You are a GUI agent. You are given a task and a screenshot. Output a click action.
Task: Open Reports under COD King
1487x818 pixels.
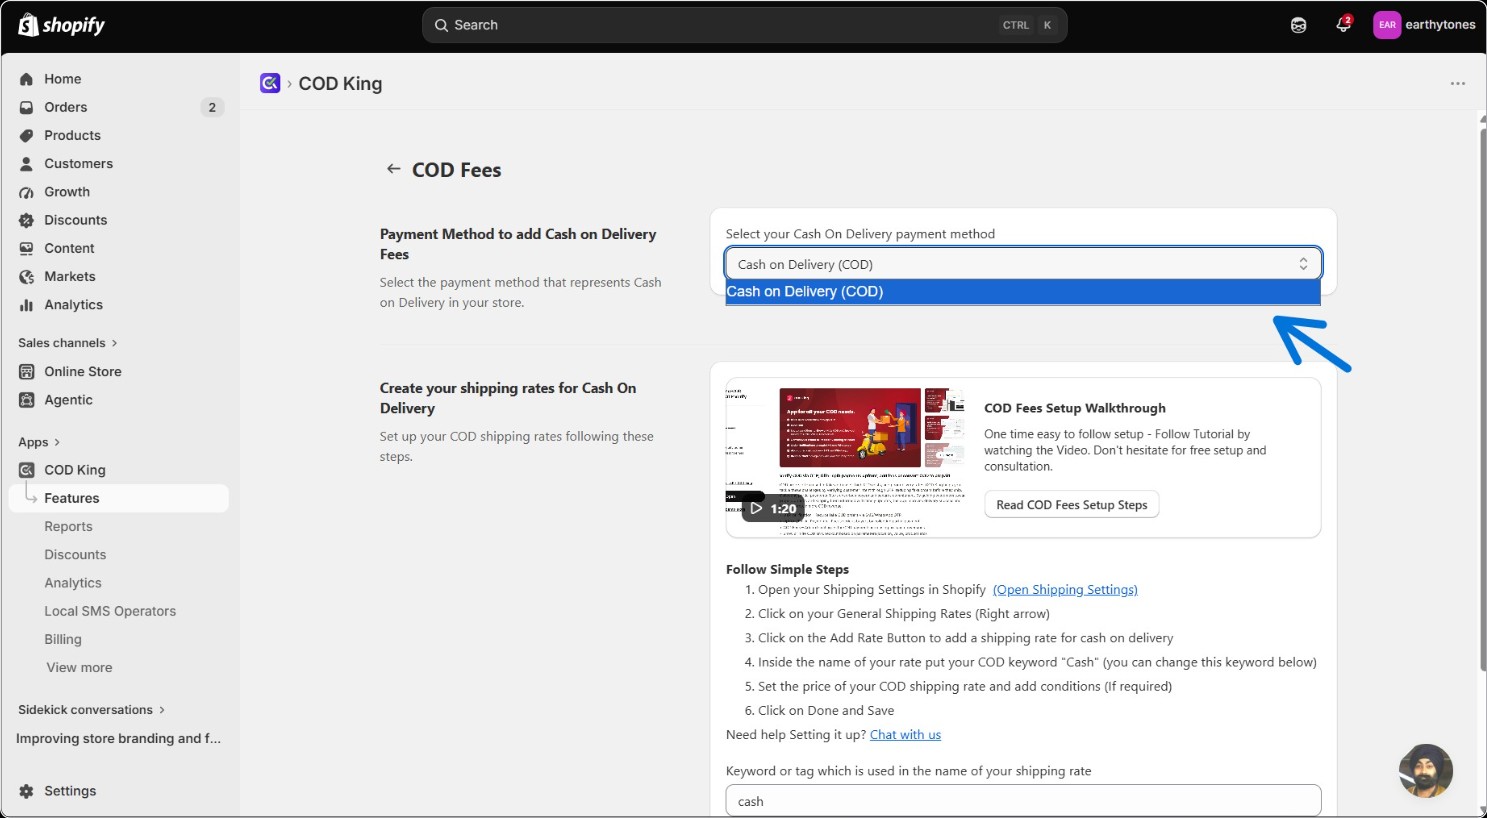point(68,526)
